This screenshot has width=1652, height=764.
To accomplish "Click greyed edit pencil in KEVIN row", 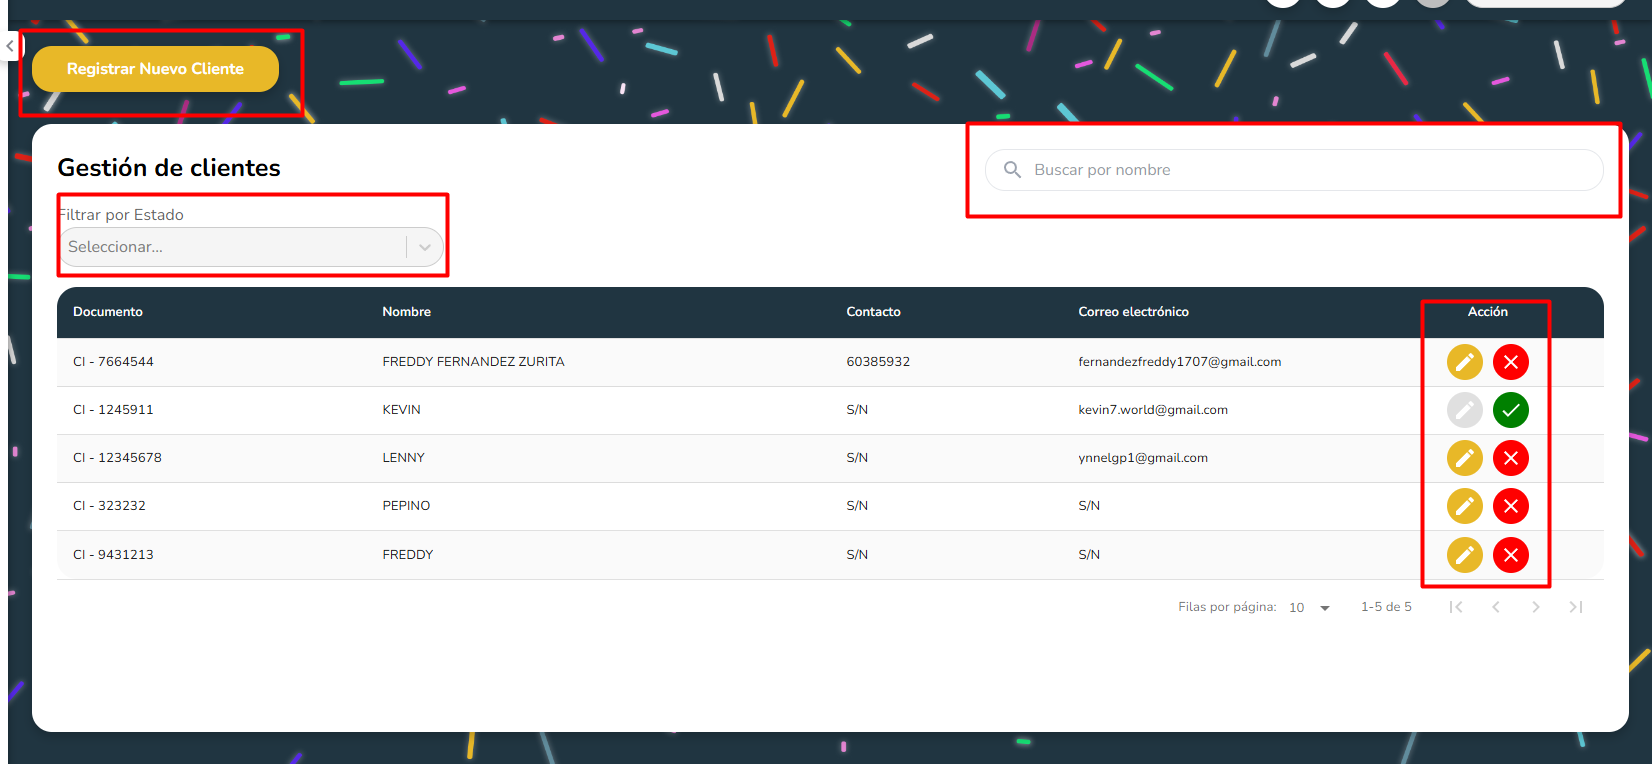I will (1464, 410).
